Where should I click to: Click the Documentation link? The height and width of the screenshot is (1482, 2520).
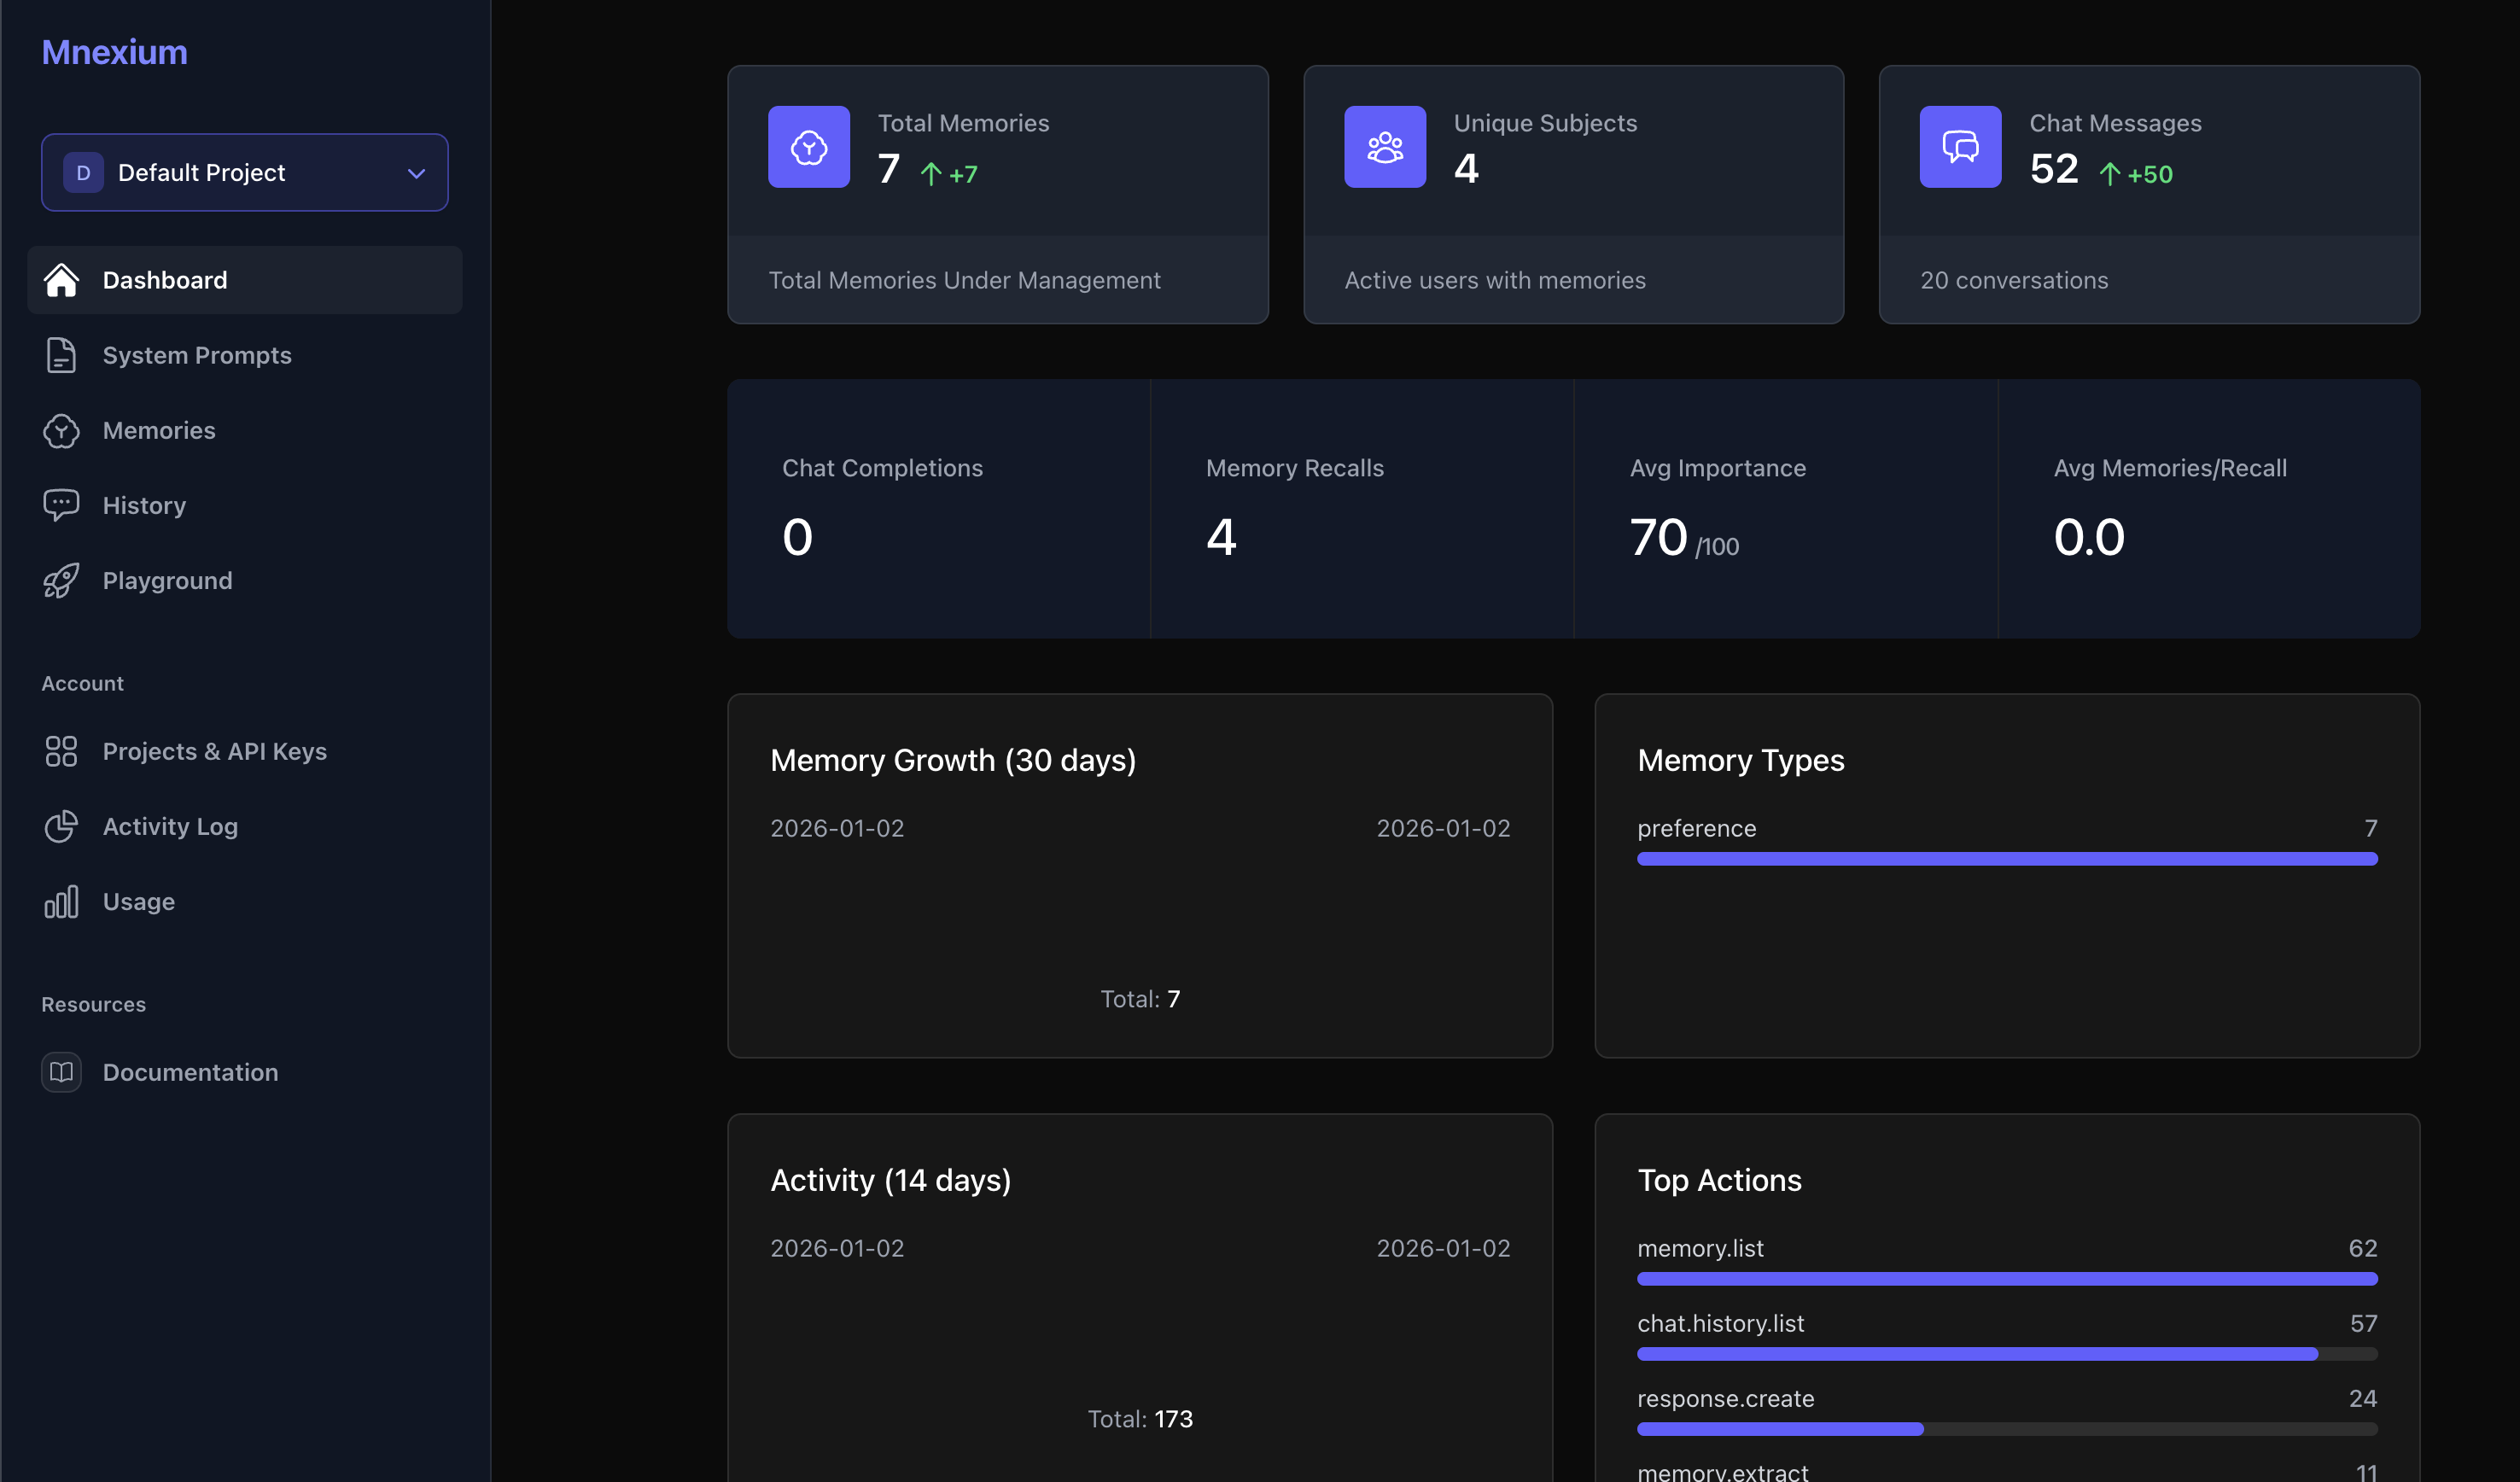(190, 1071)
